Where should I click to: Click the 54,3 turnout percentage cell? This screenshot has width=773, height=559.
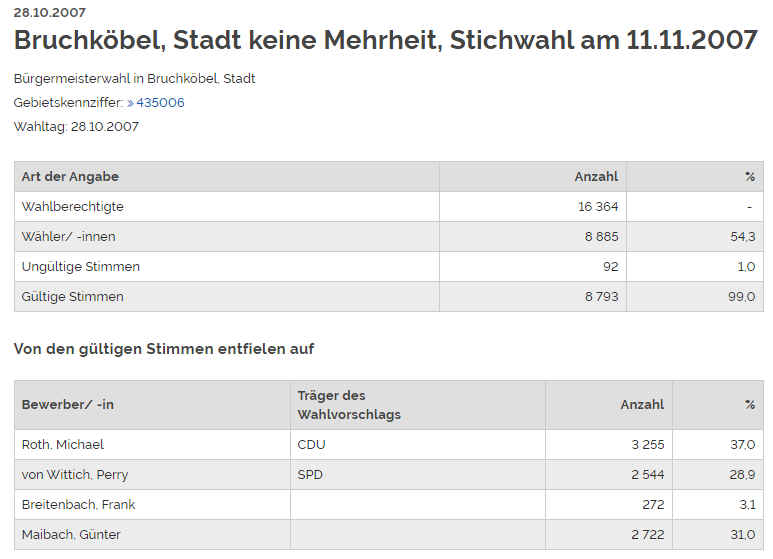pyautogui.click(x=742, y=237)
